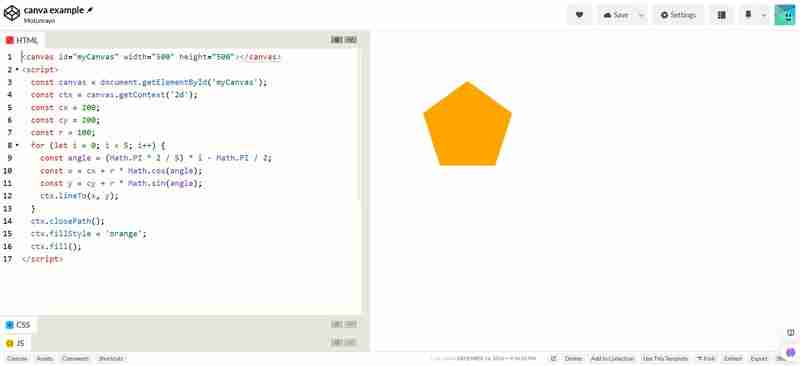The image size is (800, 366).
Task: Collapse the for loop on line 8
Action: pos(17,145)
